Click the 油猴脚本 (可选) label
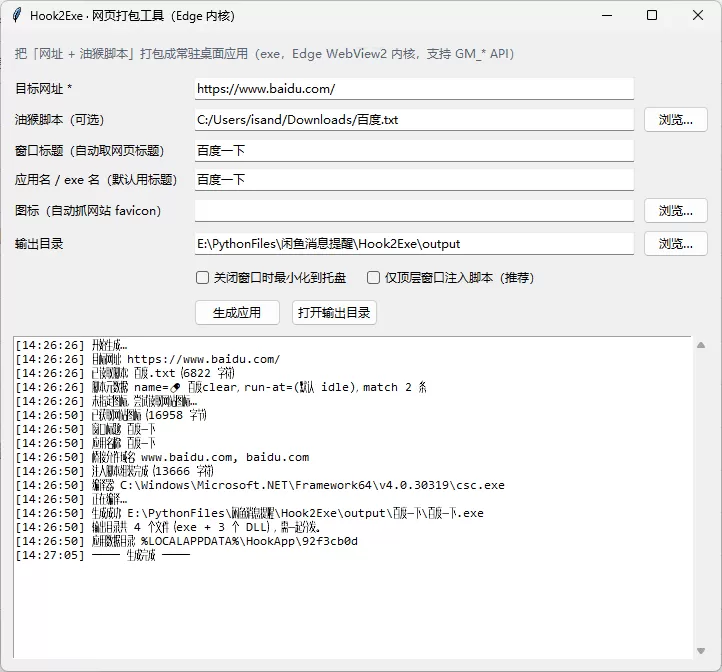 (59, 120)
